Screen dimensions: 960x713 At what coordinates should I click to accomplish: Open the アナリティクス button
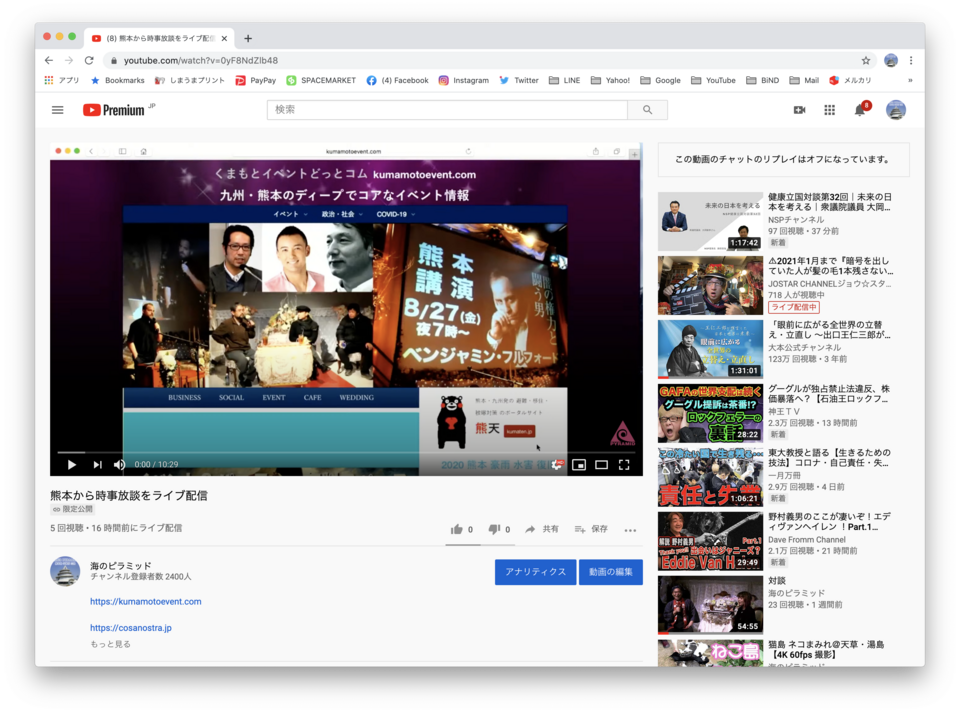pos(535,572)
